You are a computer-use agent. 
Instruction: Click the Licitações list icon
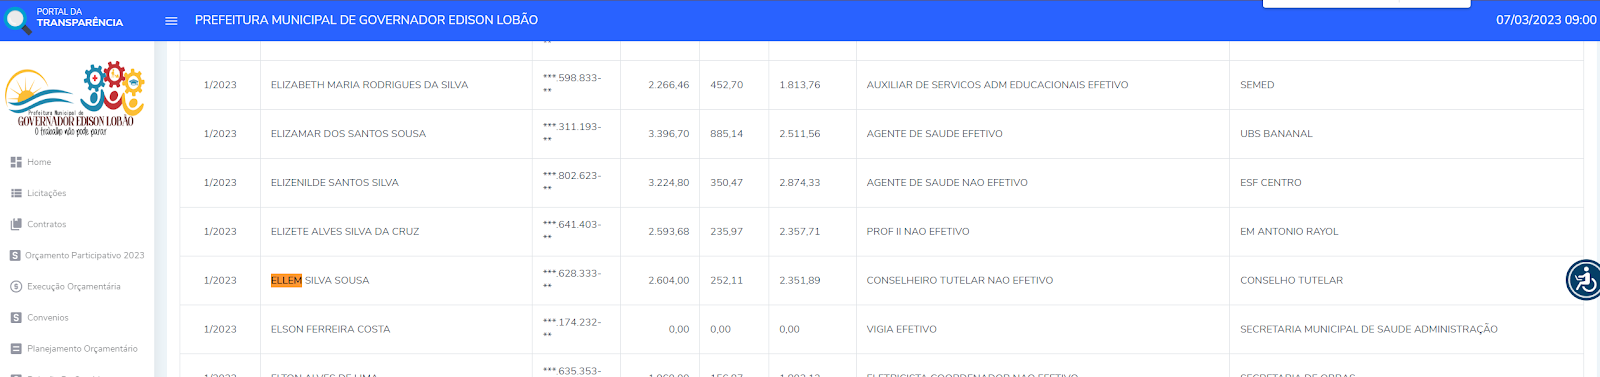[x=16, y=193]
